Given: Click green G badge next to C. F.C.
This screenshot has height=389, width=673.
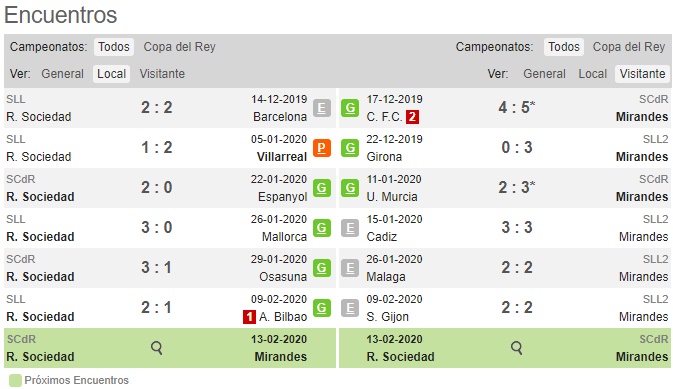Looking at the screenshot, I should click(x=350, y=108).
